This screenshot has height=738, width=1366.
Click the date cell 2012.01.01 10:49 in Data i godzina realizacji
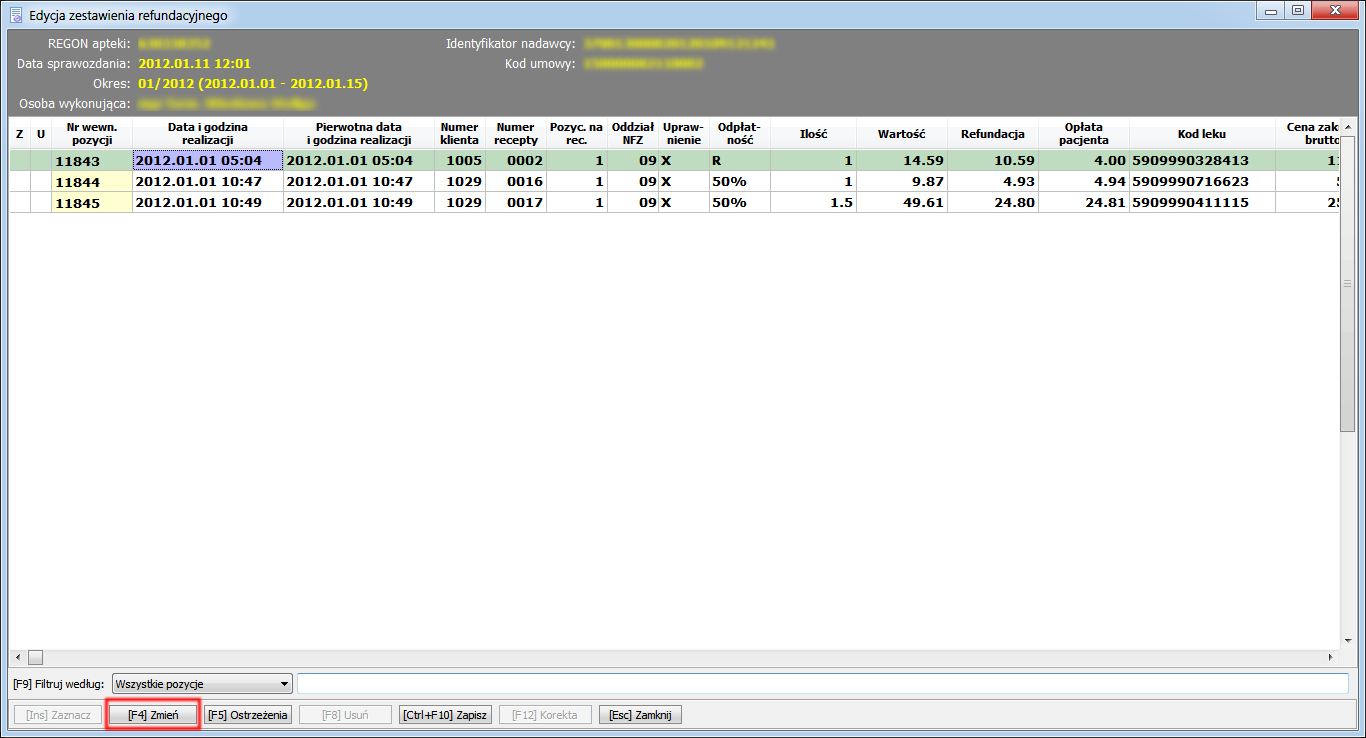208,202
